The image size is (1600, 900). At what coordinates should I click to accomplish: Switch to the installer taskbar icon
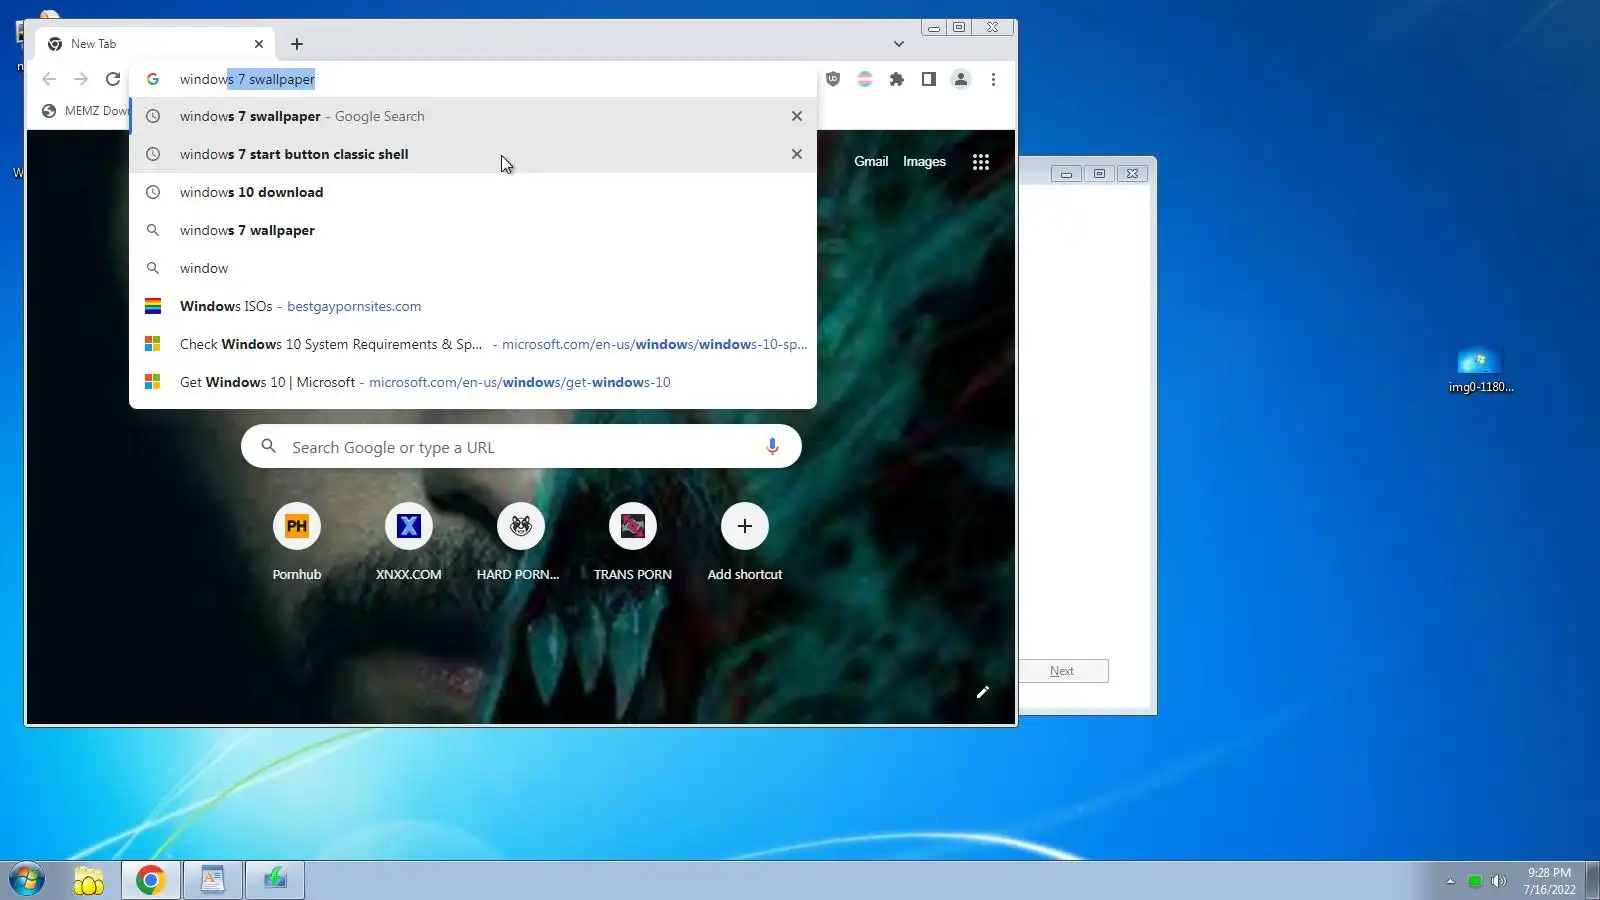pos(275,880)
